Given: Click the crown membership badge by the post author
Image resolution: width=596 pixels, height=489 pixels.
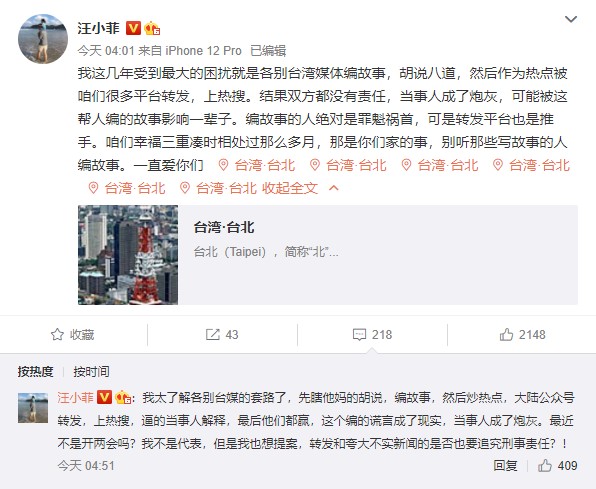Looking at the screenshot, I should pos(152,28).
